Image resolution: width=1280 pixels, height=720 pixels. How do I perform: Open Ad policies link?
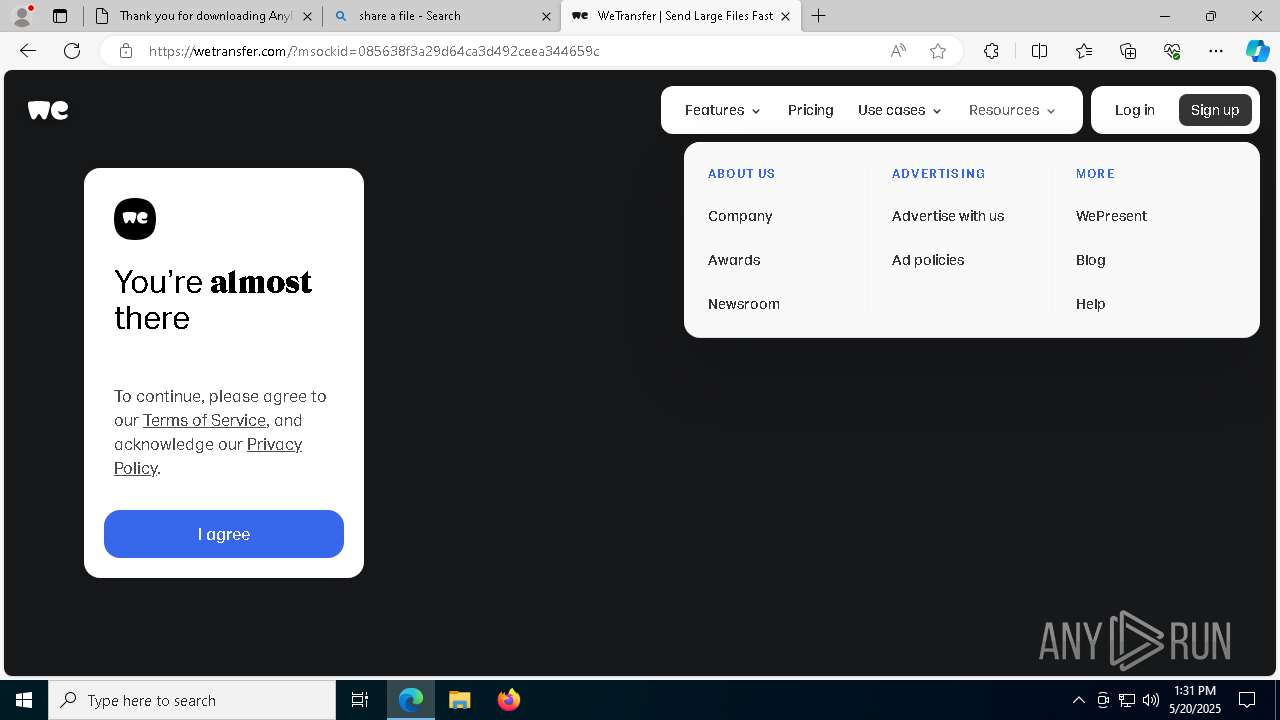click(x=928, y=260)
